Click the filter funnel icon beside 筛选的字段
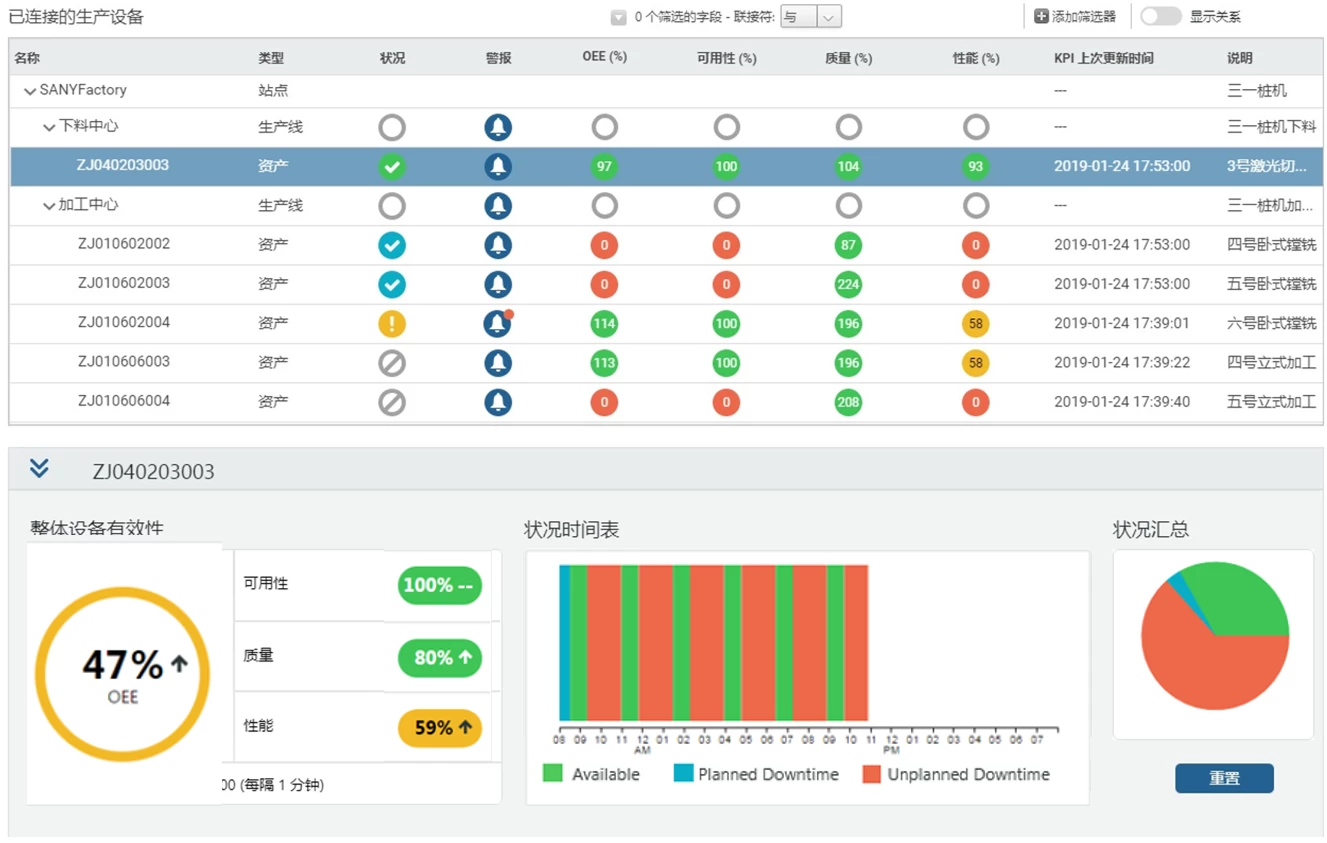Screen dimensions: 1327x843 click(x=619, y=17)
